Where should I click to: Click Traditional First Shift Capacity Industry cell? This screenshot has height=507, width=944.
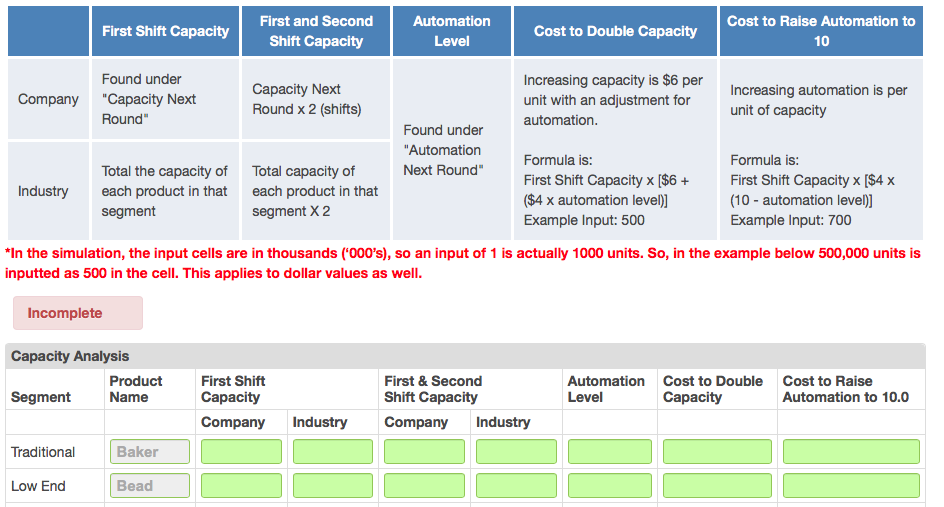(333, 452)
